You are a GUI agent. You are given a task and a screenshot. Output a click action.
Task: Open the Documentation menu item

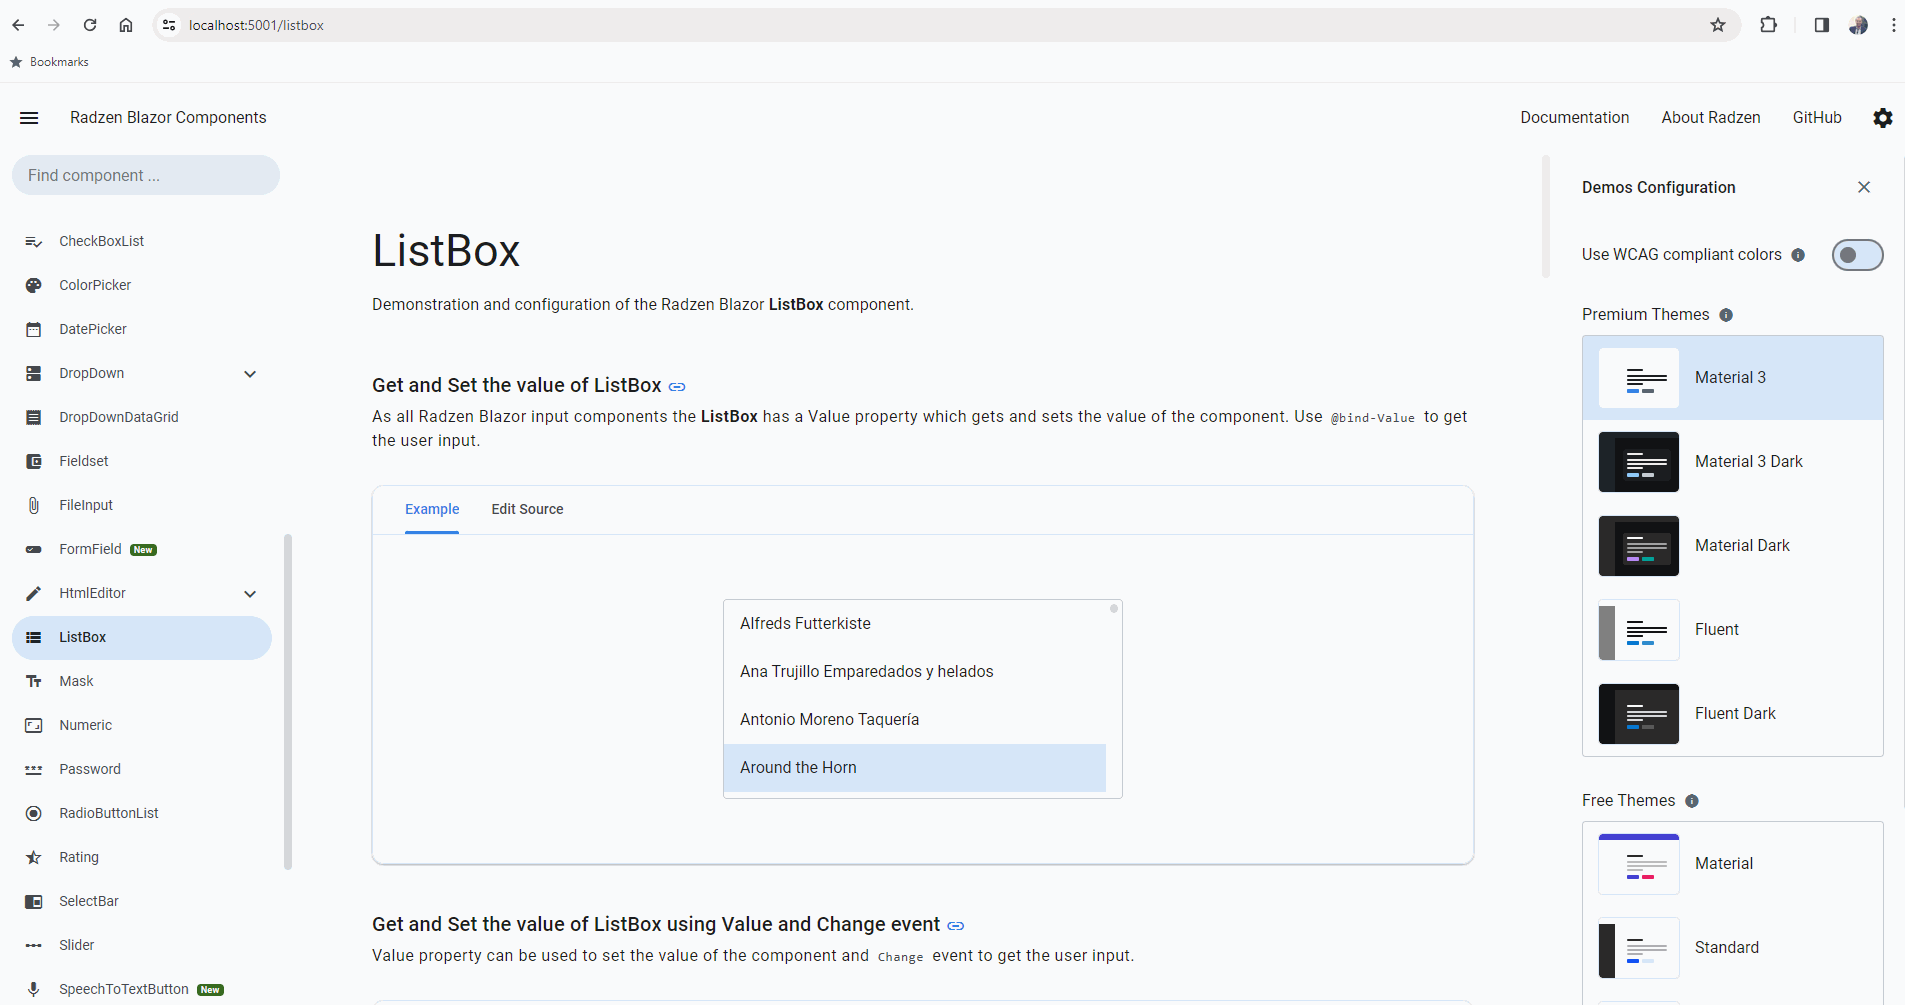coord(1574,117)
